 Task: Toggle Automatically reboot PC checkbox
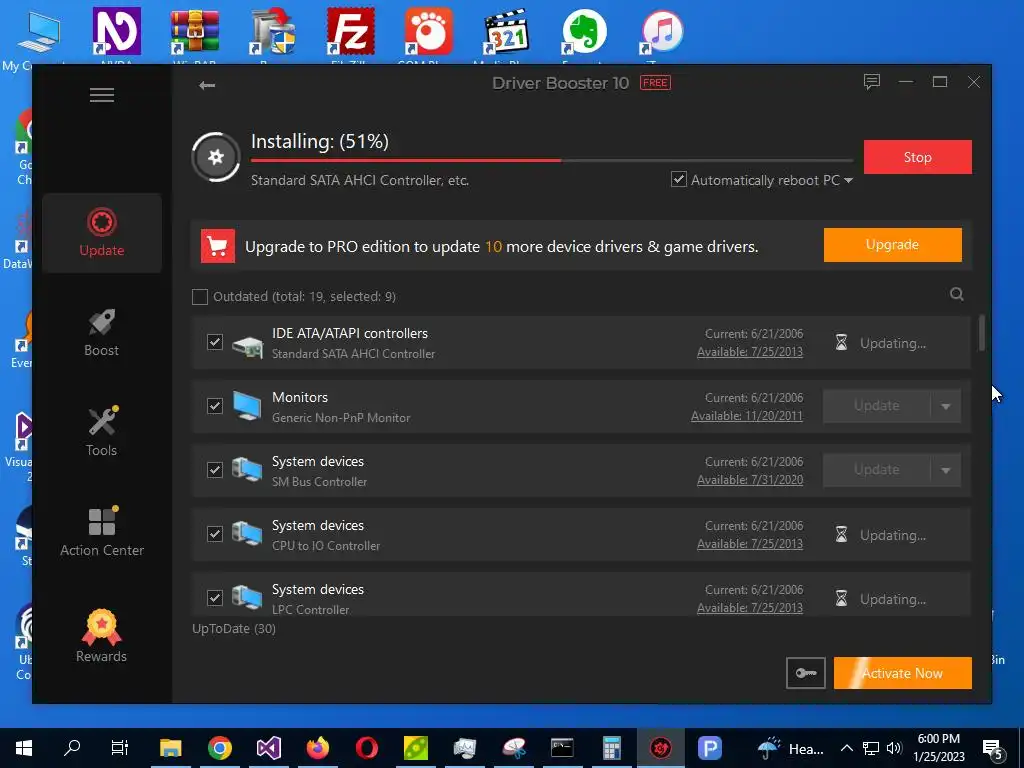[x=679, y=180]
